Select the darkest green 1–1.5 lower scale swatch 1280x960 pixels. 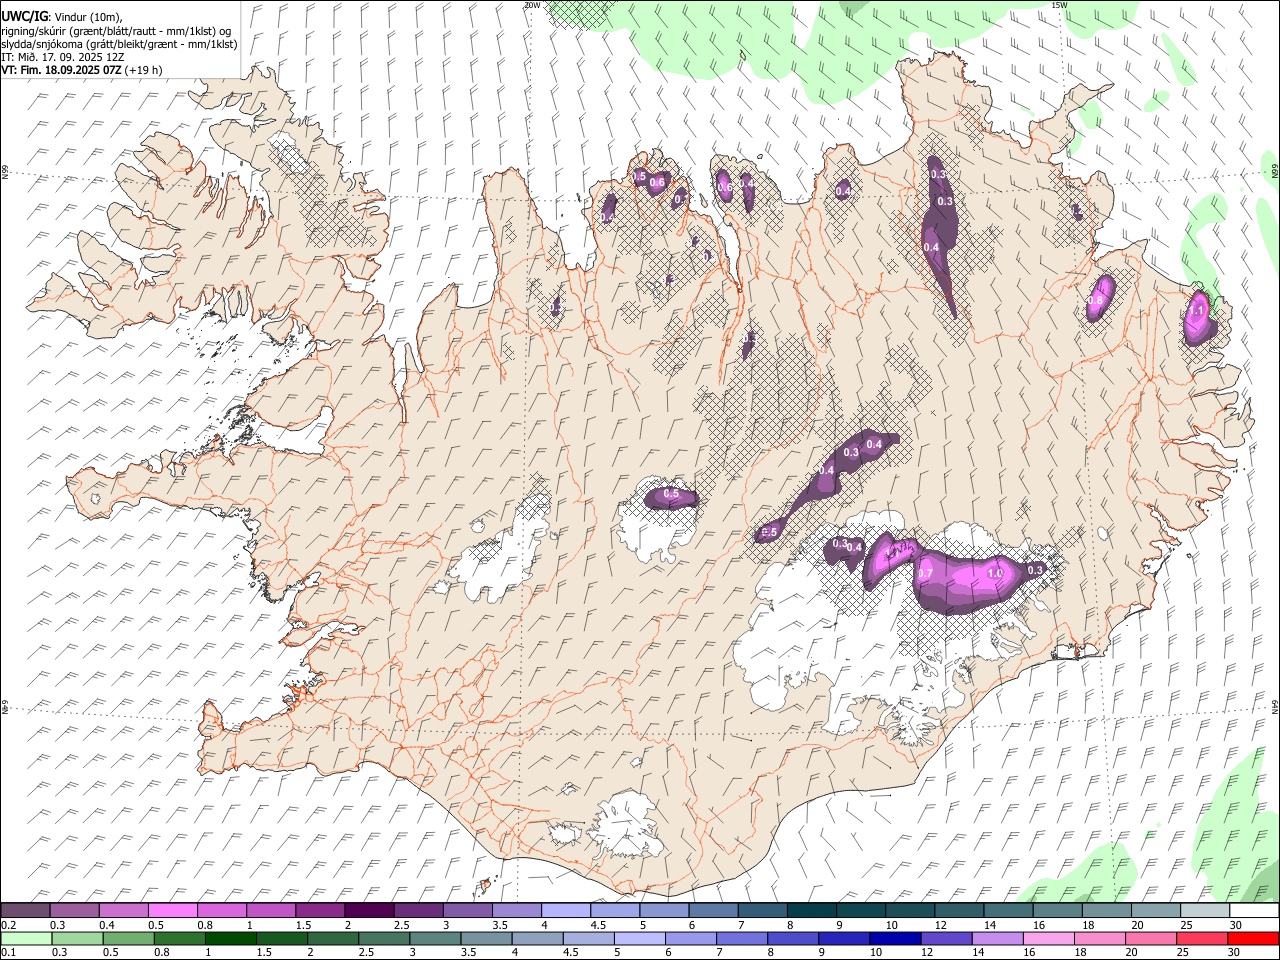click(231, 938)
